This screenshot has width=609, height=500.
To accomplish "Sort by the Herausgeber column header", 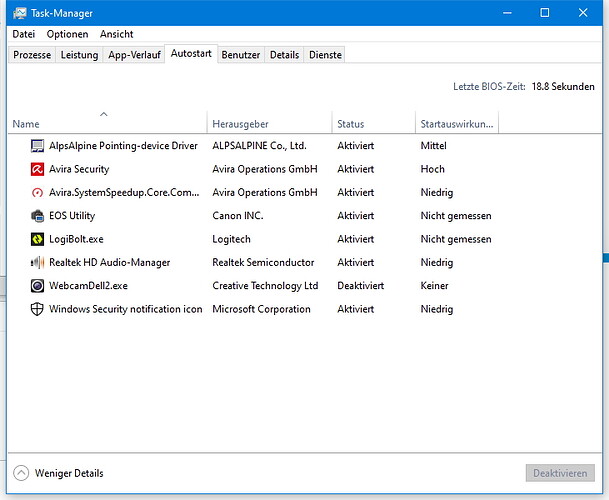I will click(270, 122).
